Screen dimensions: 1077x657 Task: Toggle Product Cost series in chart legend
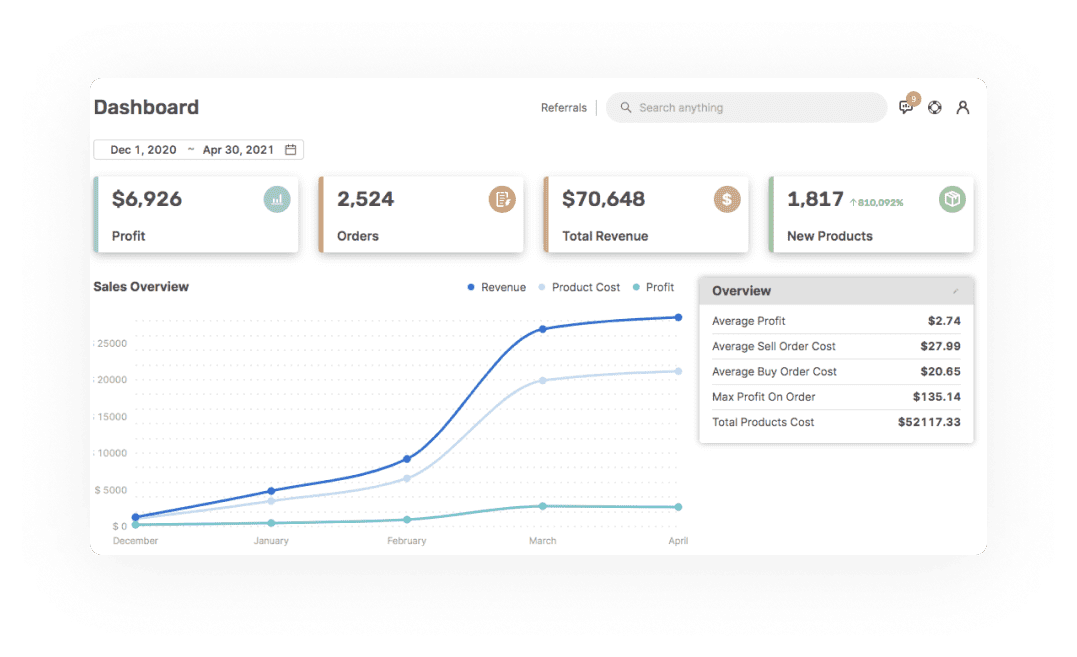579,287
